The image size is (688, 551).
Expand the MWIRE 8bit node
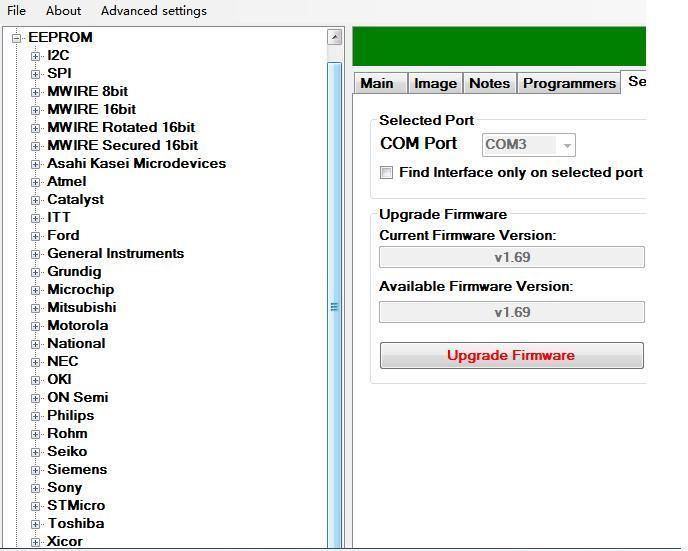coord(36,92)
